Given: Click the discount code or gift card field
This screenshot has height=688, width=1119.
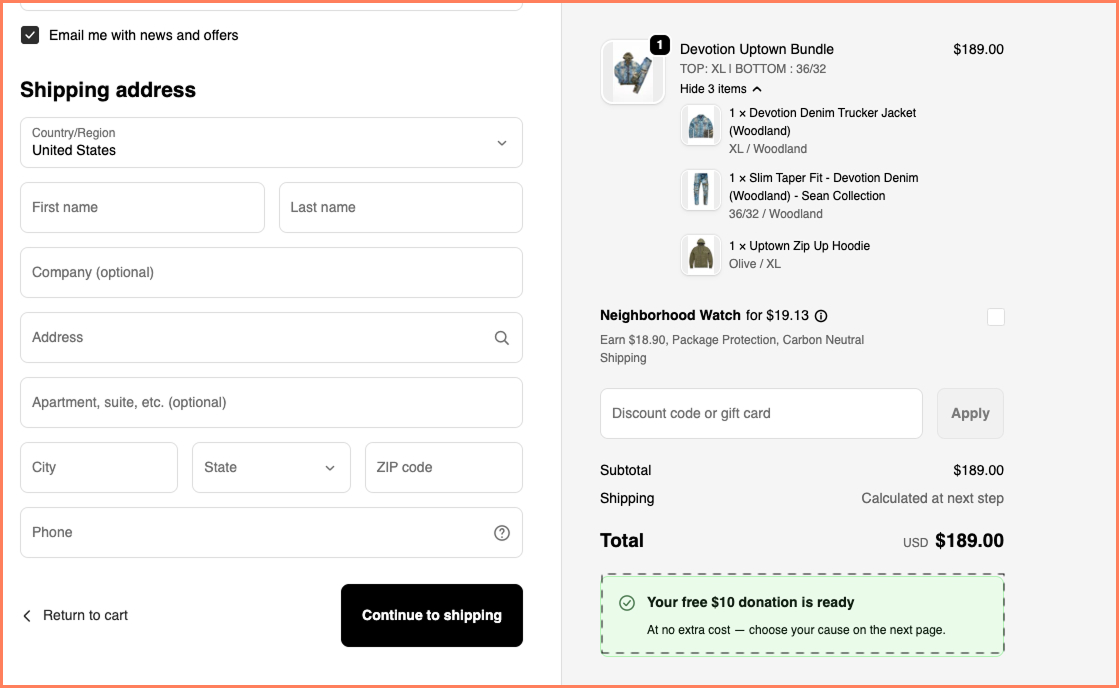Looking at the screenshot, I should 761,413.
